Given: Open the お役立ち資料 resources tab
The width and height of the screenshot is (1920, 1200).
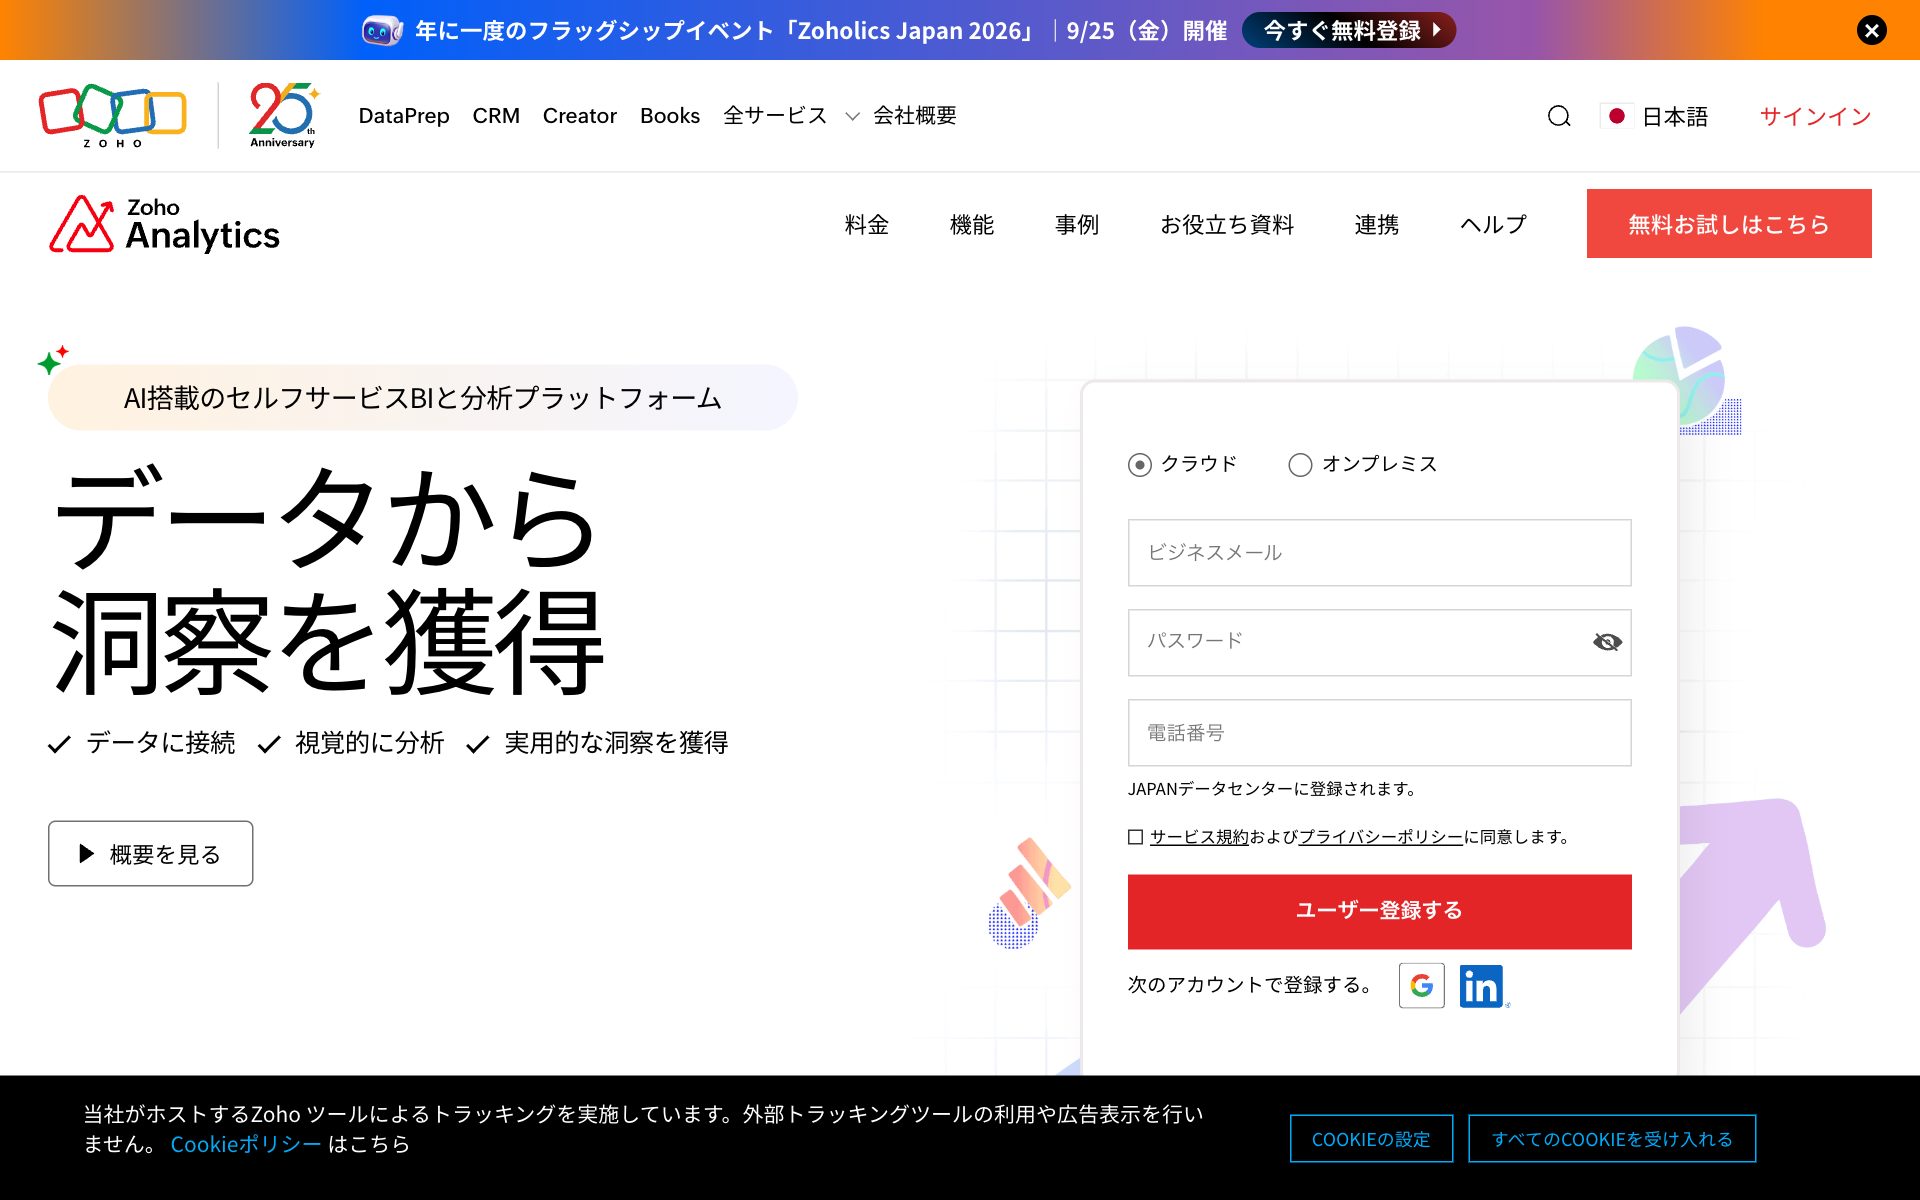Looking at the screenshot, I should pos(1227,224).
